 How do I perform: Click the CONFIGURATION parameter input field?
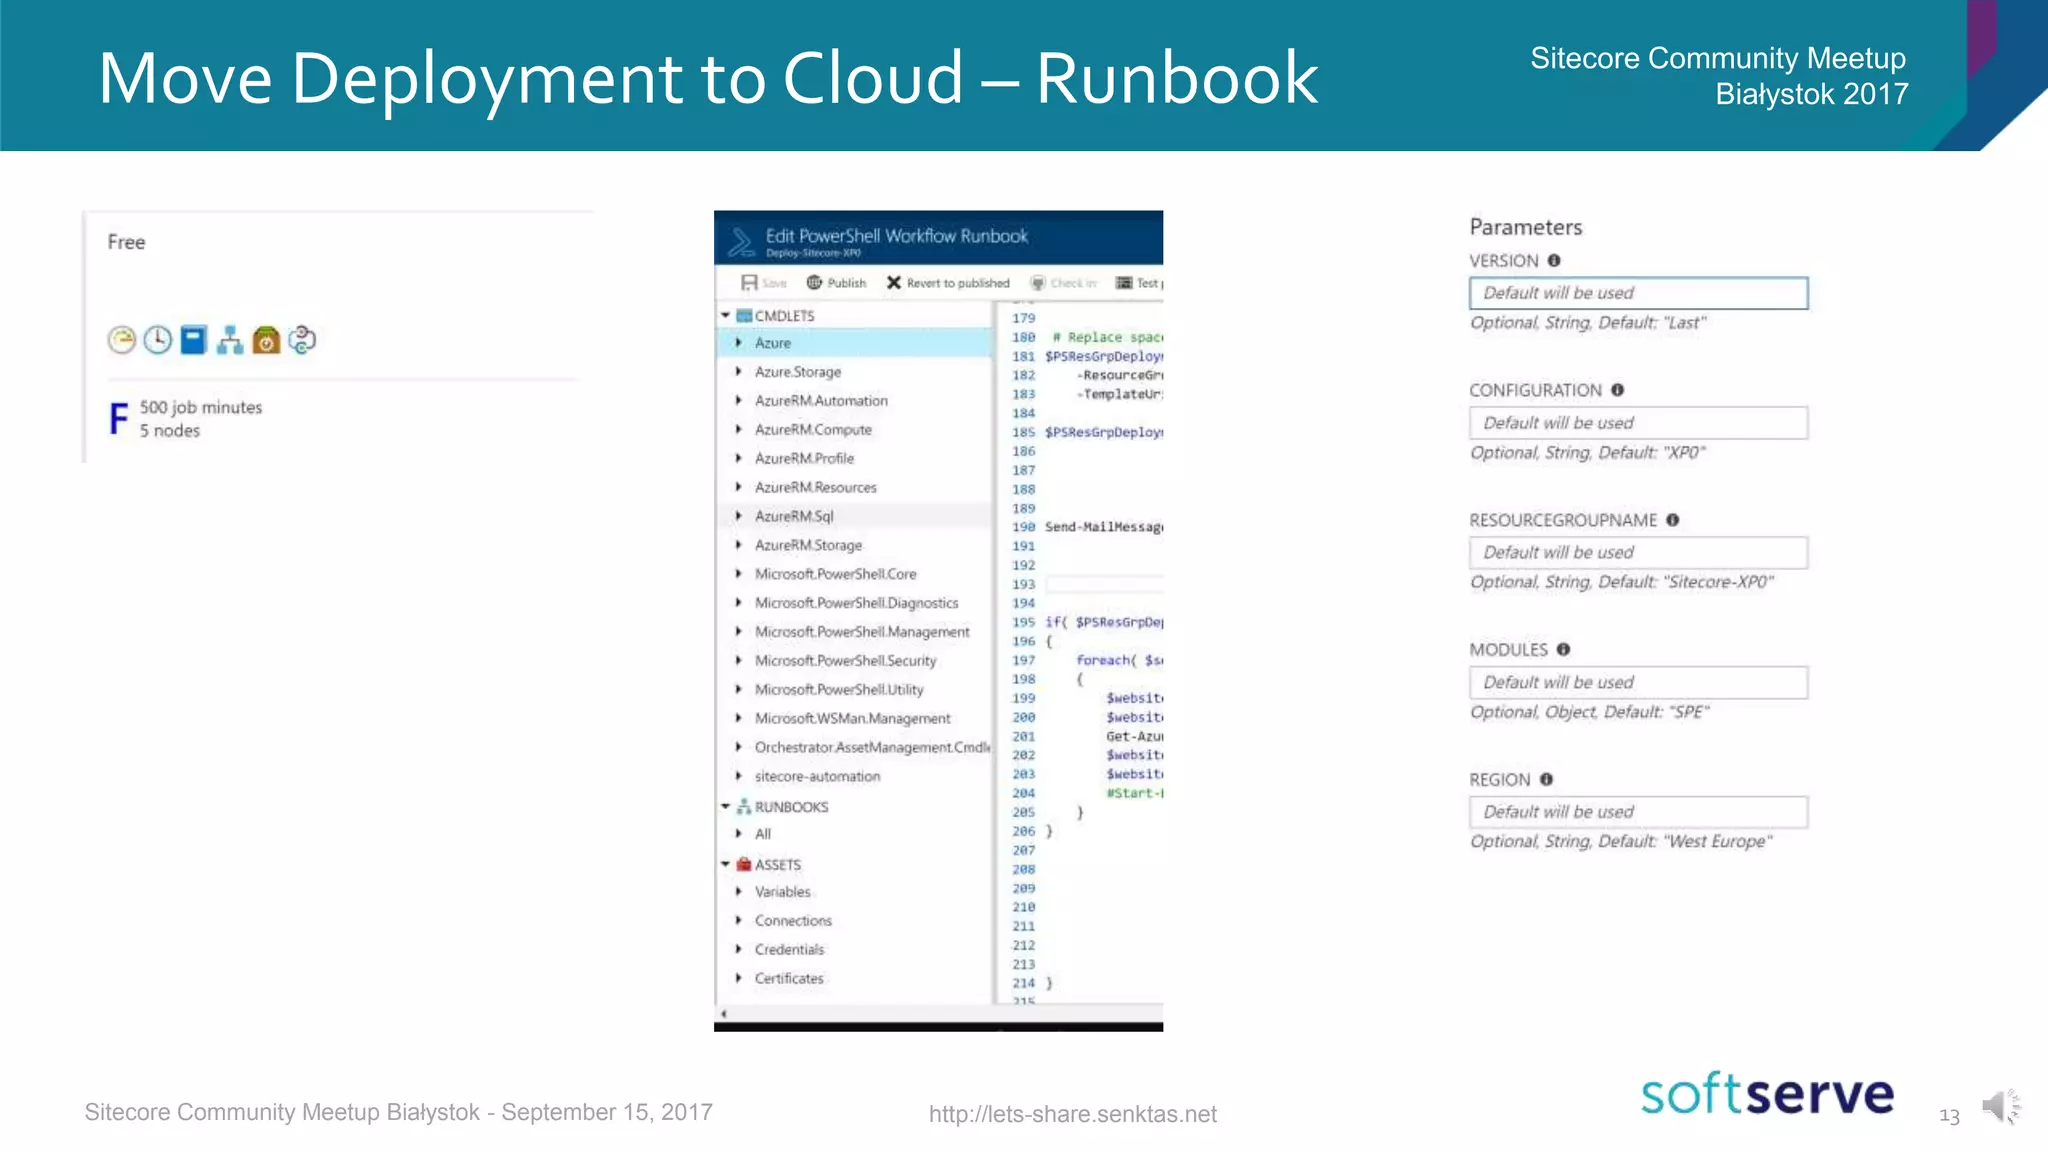[x=1638, y=423]
